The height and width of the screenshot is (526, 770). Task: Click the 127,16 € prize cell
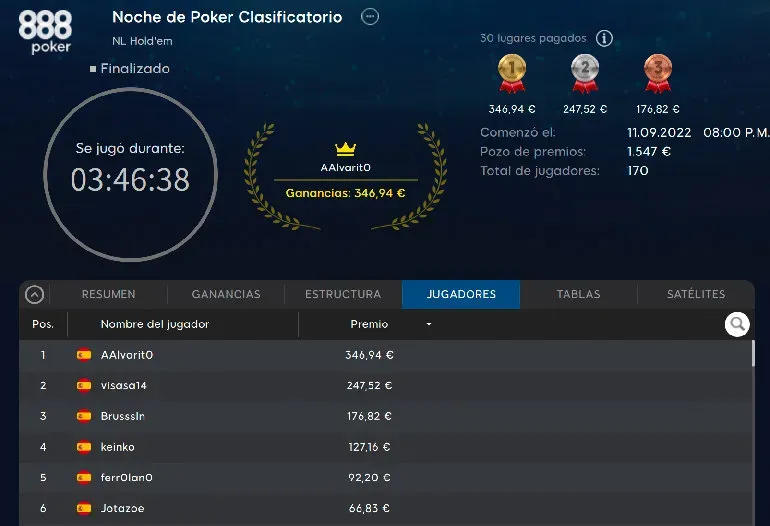[x=369, y=447]
